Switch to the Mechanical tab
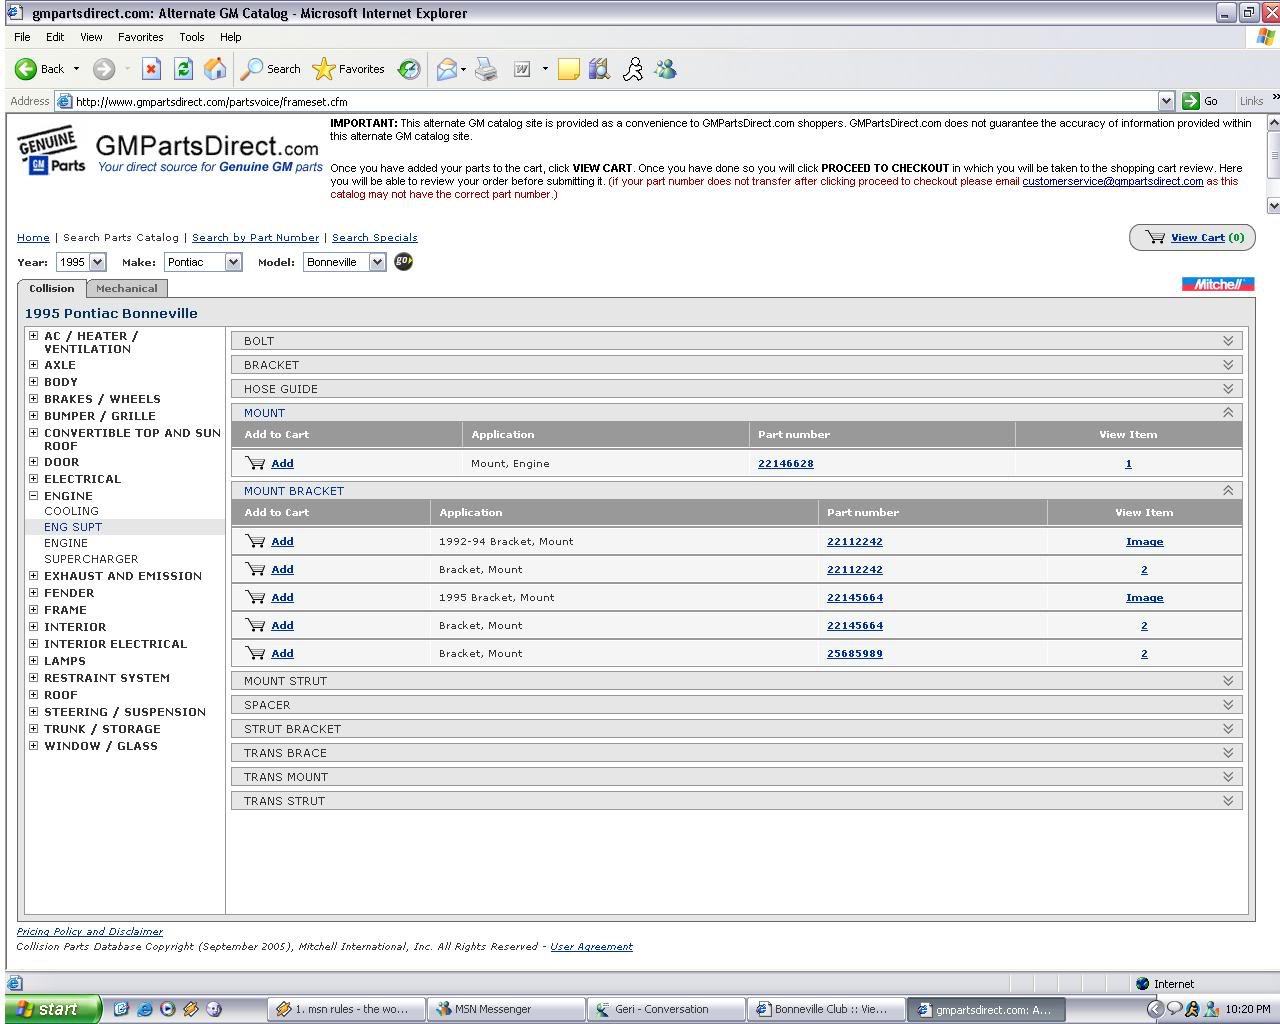 click(x=127, y=288)
